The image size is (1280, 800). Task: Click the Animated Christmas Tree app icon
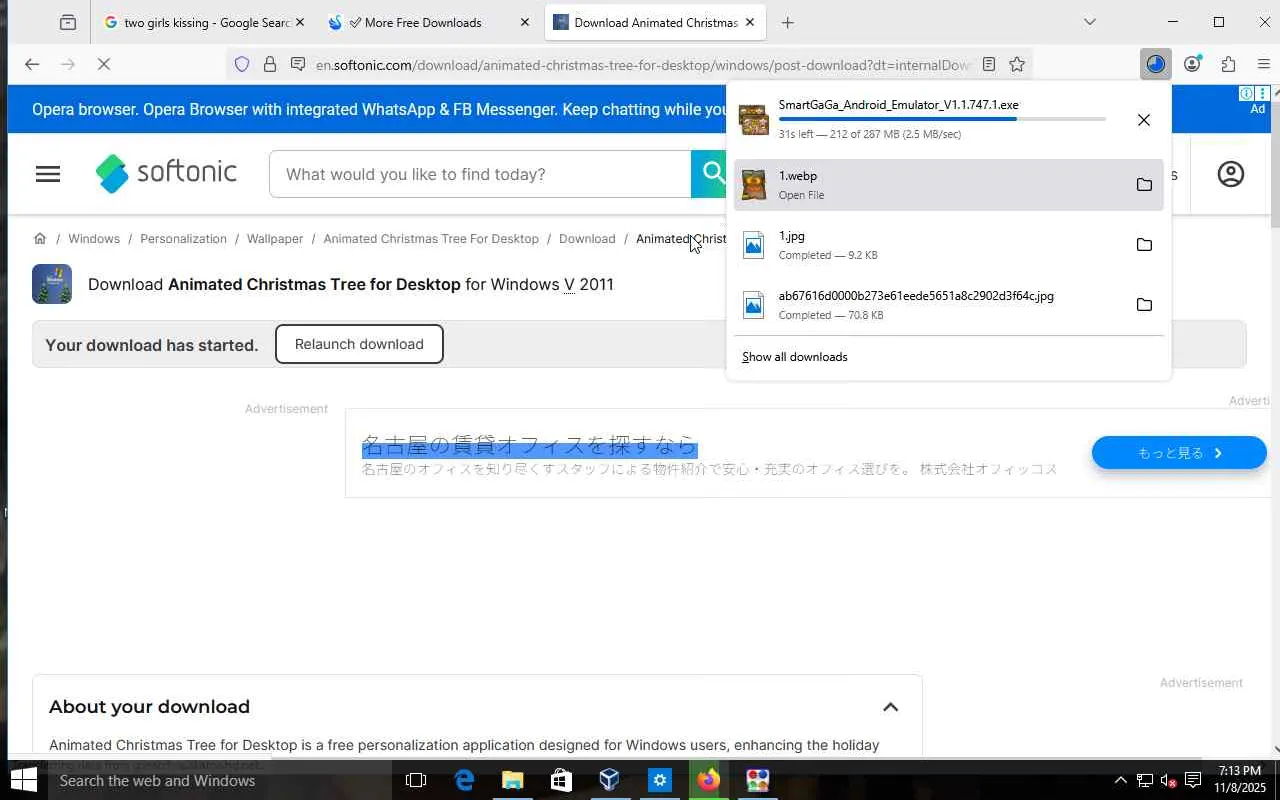pyautogui.click(x=52, y=284)
